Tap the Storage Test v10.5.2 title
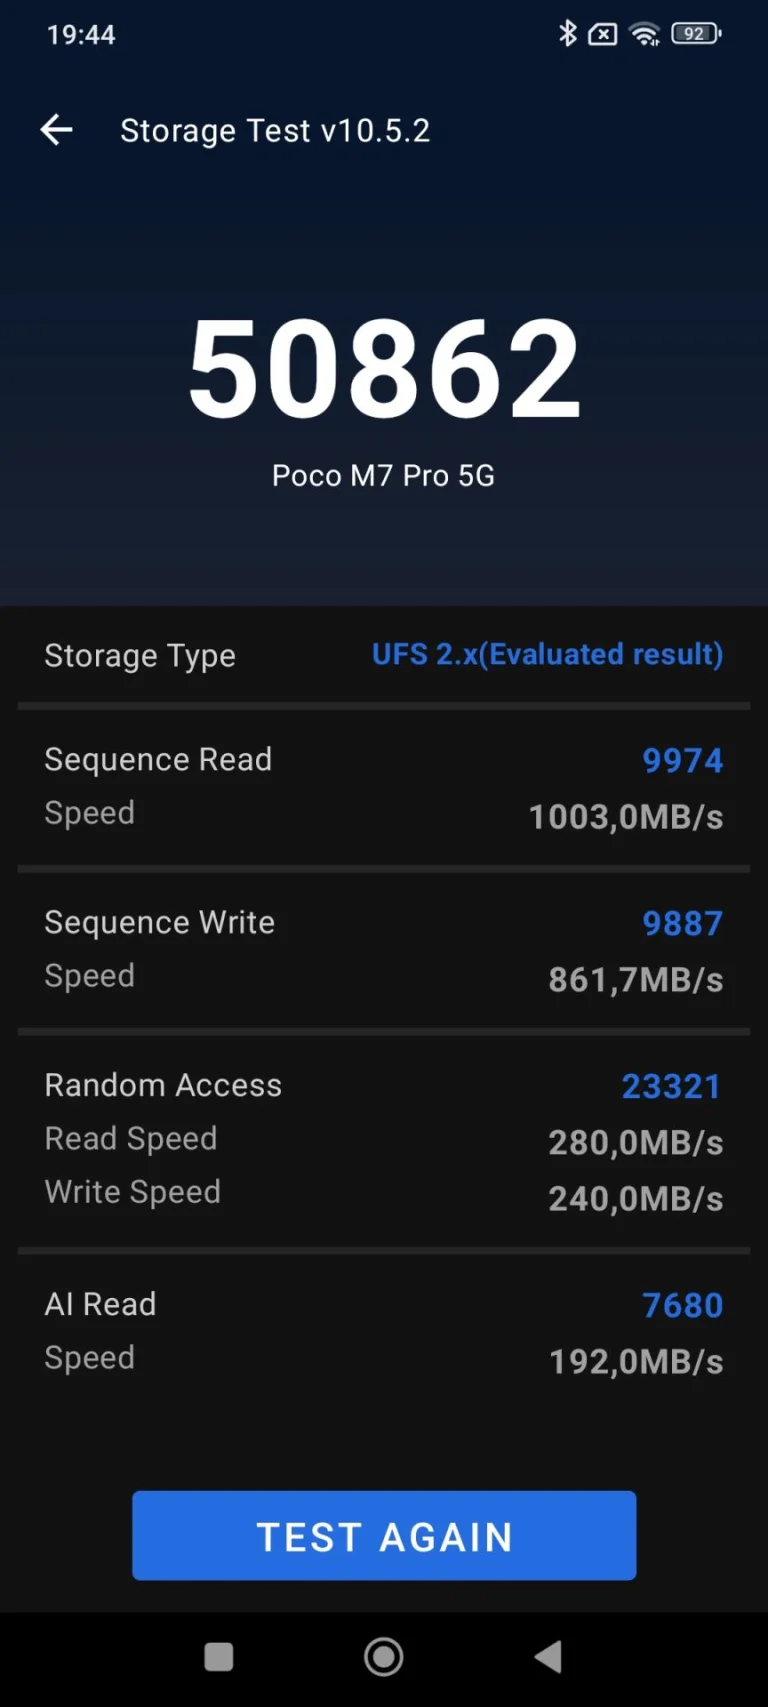Screen dimensions: 768x1707 (276, 130)
